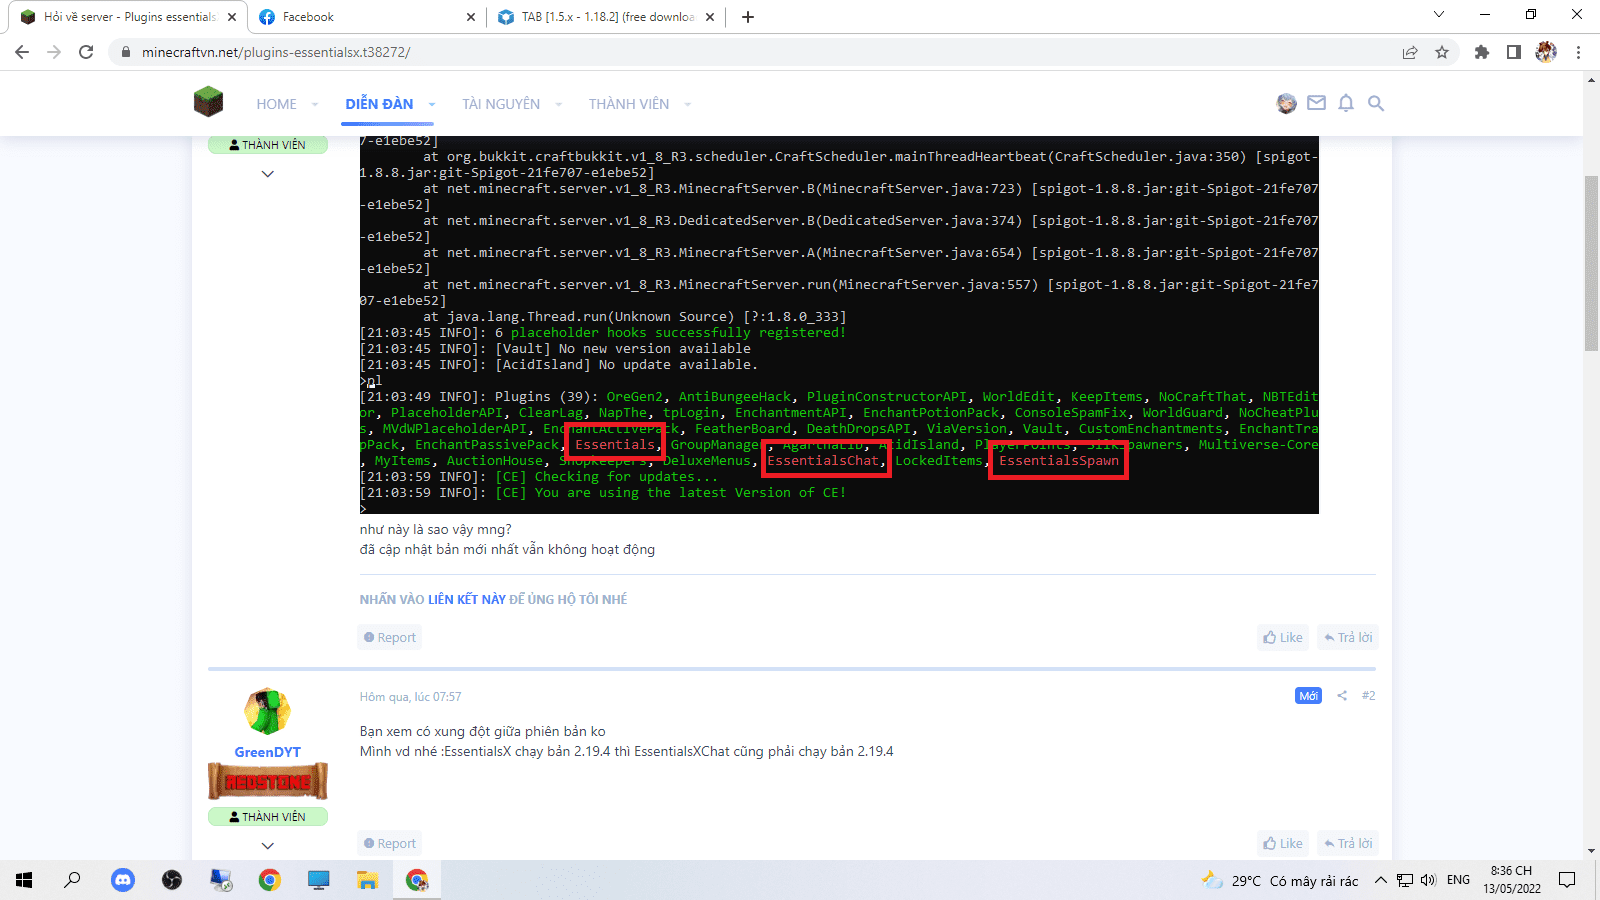The width and height of the screenshot is (1600, 900).
Task: Open the HOME navigation item
Action: [x=276, y=104]
